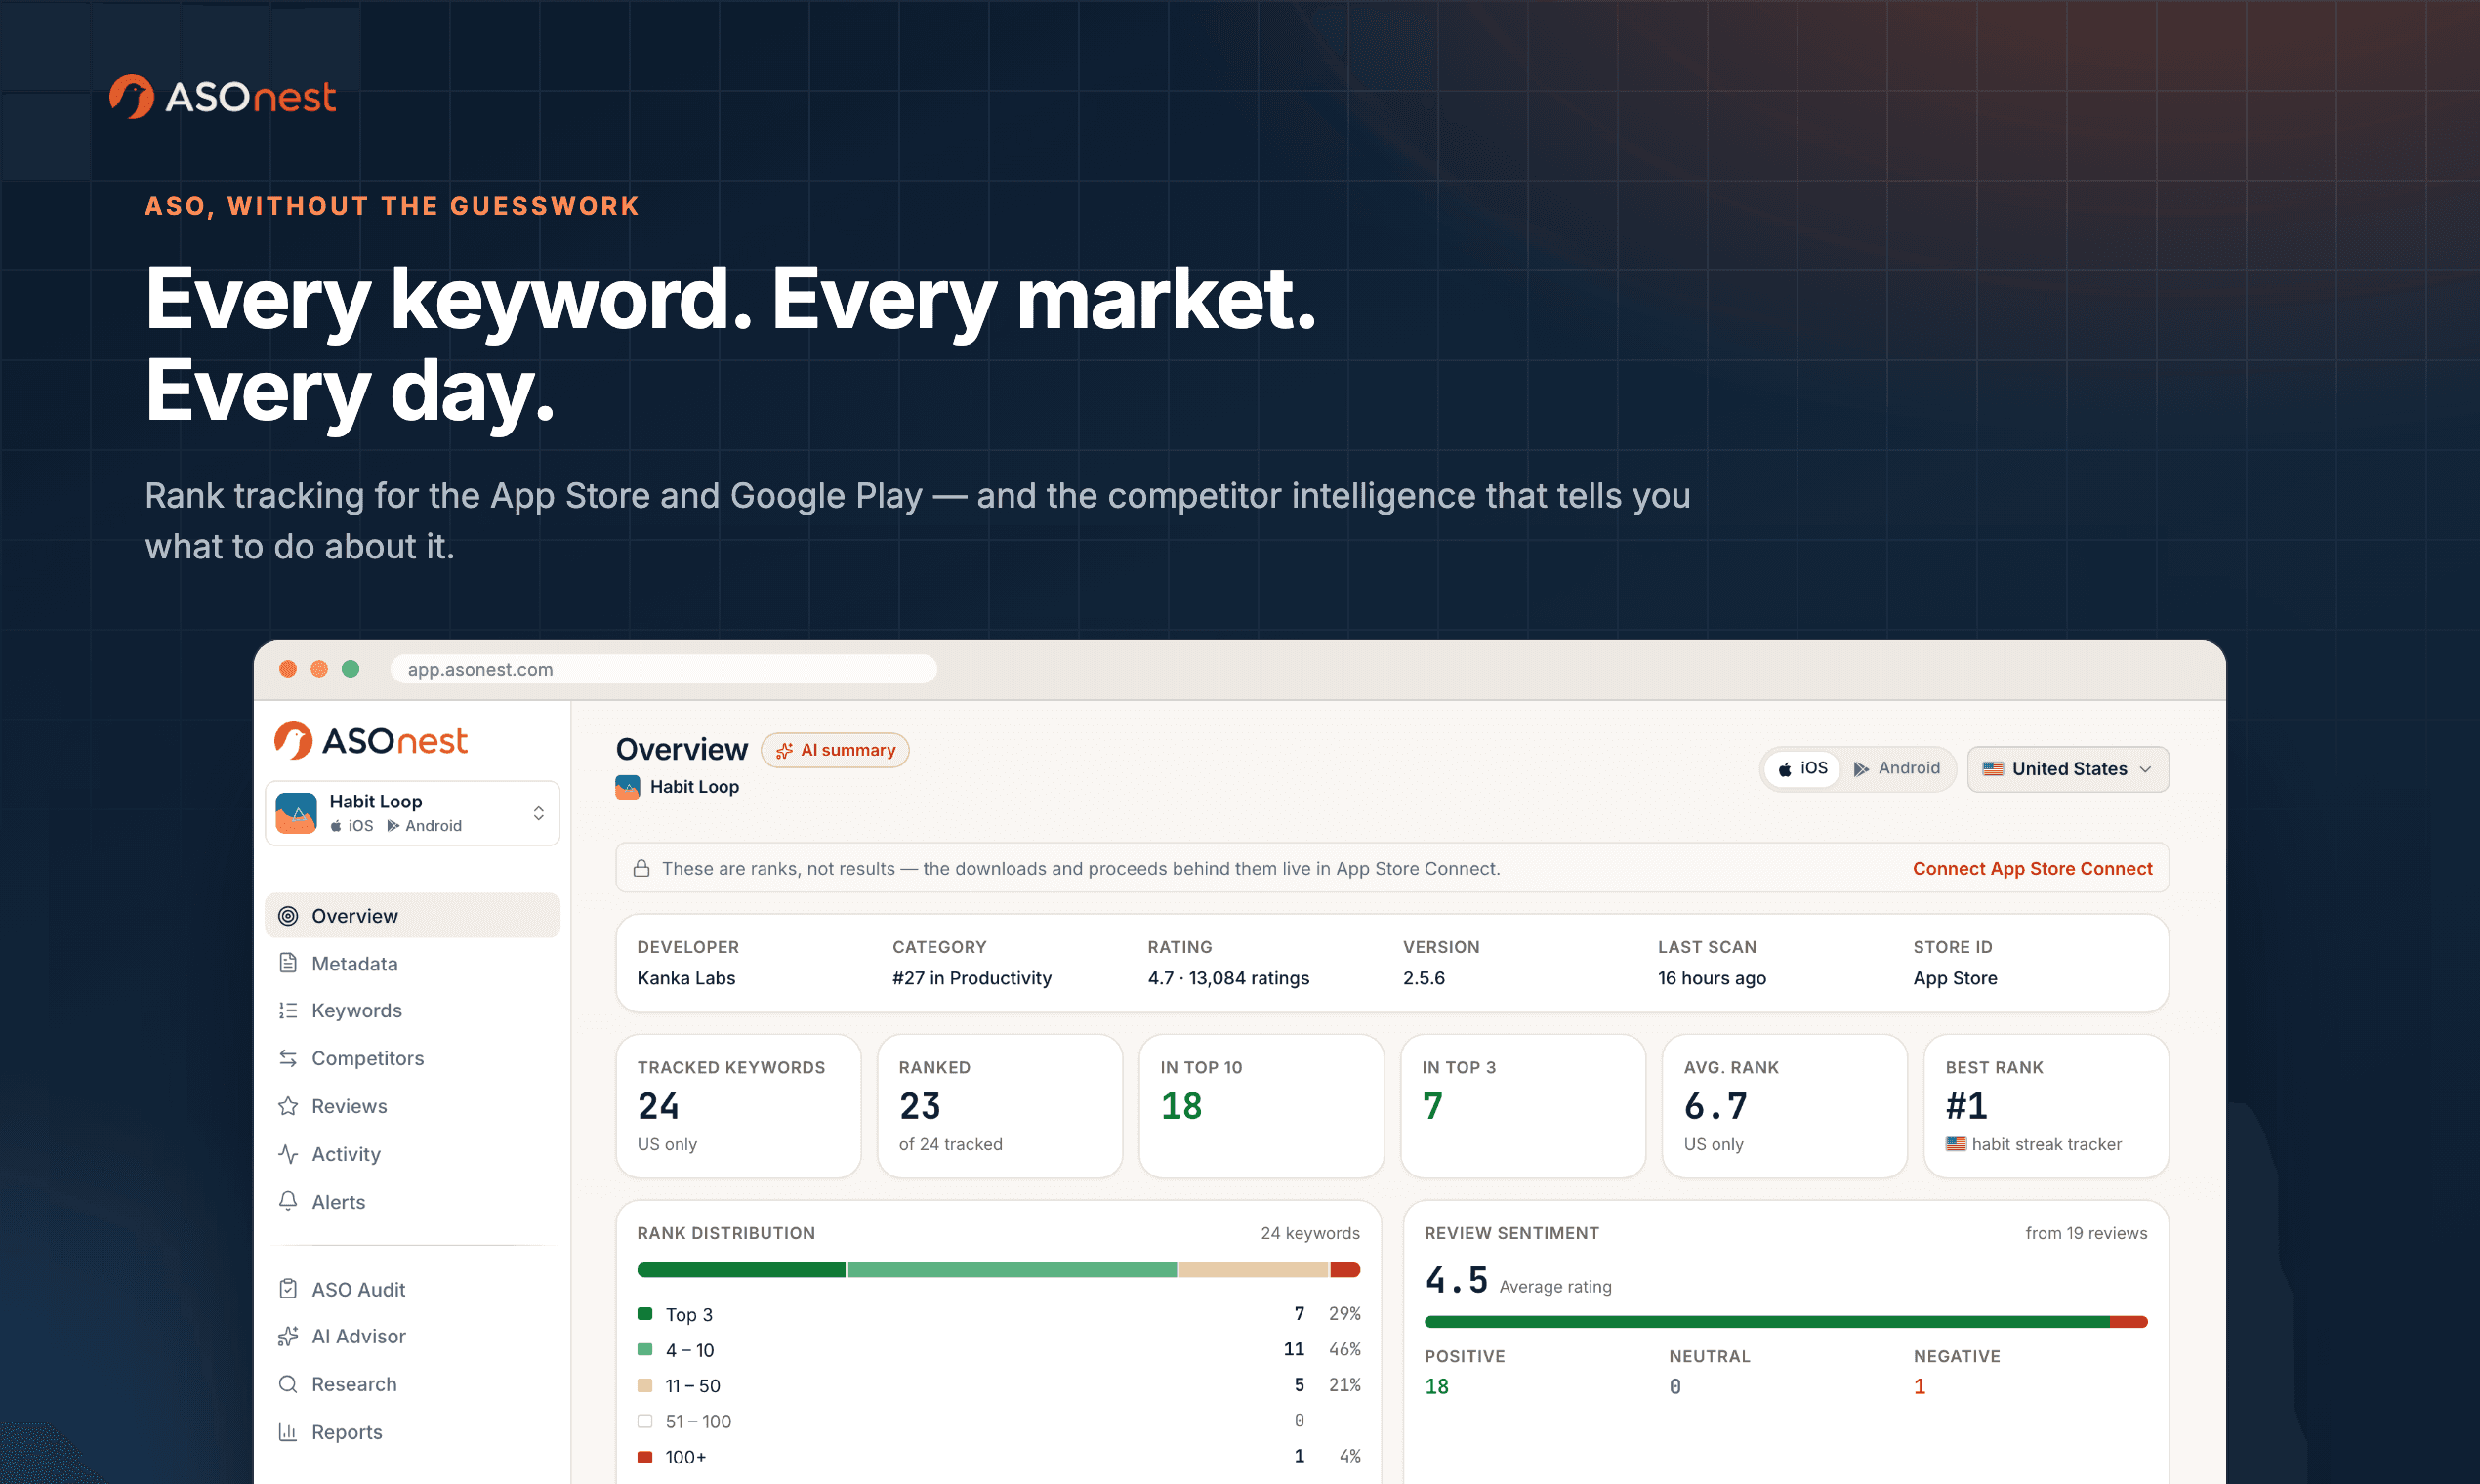The width and height of the screenshot is (2480, 1484).
Task: Click the Avg. Rank 6.7 card
Action: click(1784, 1106)
